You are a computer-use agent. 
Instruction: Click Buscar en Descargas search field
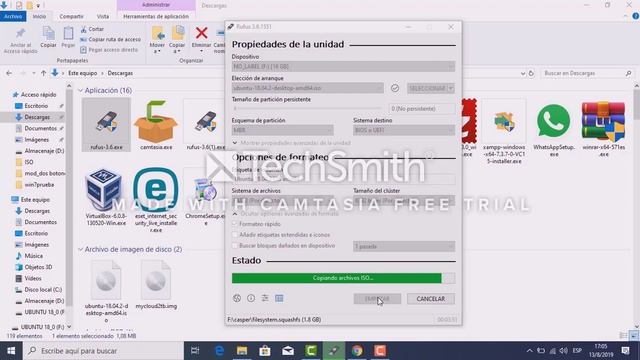click(x=587, y=73)
